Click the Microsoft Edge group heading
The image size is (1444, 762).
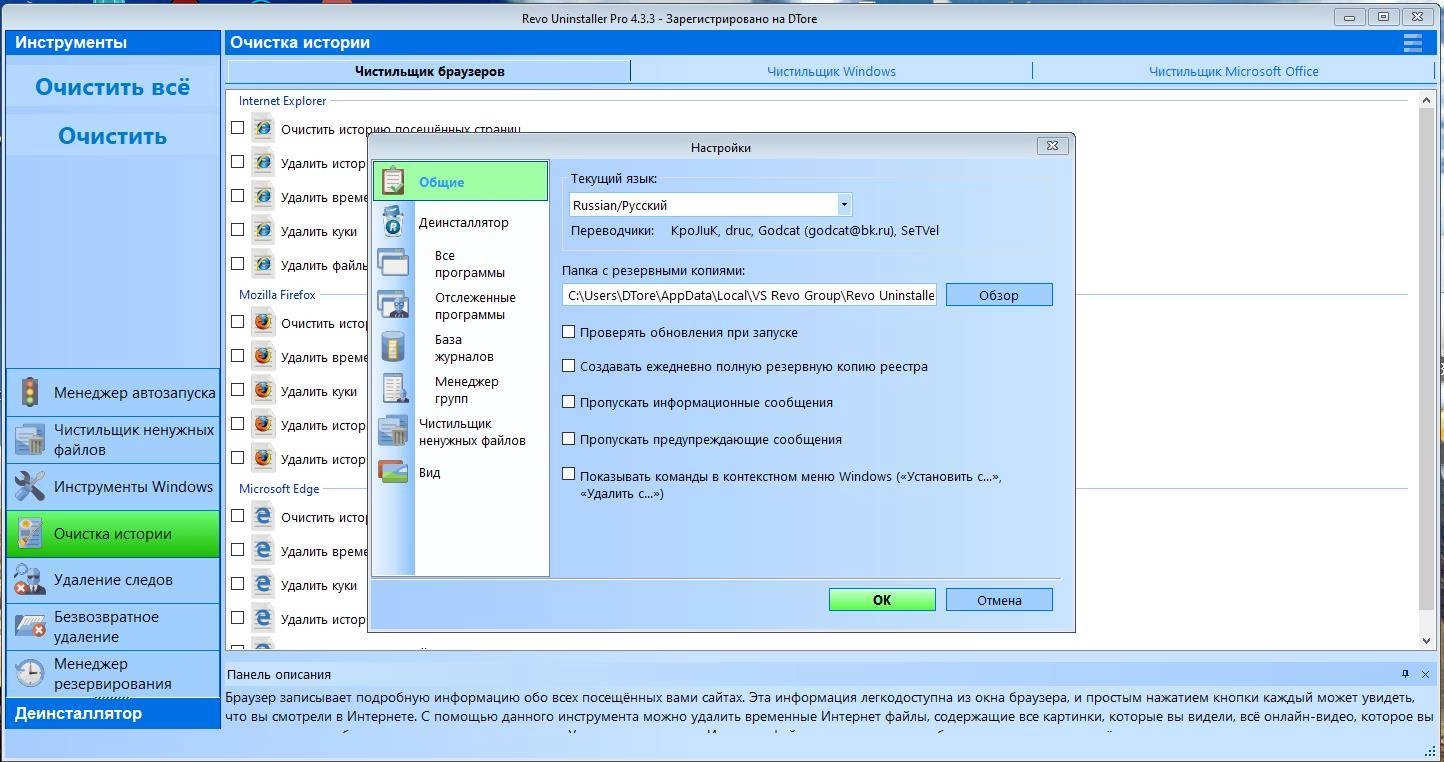279,489
